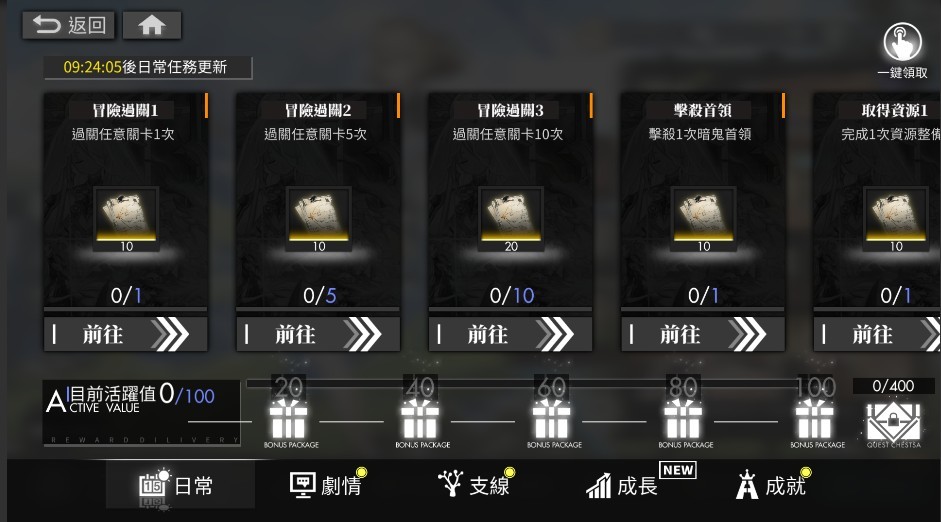Viewport: 941px width, 522px height.
Task: Click reward item thumbnail in 冒險過關3 card
Action: pyautogui.click(x=511, y=219)
